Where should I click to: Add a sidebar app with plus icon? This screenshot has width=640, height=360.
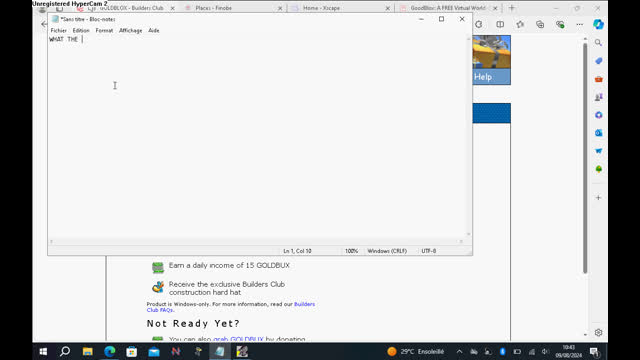point(598,198)
